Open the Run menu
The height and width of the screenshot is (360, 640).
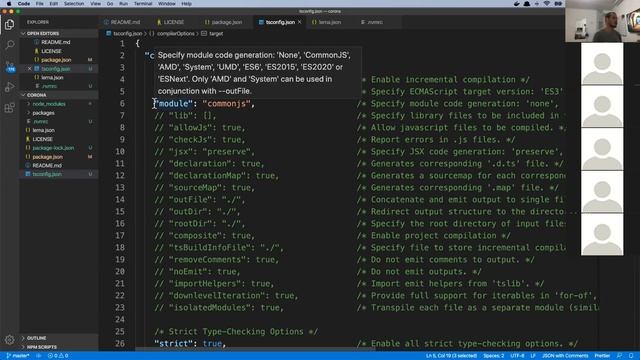[x=123, y=4]
